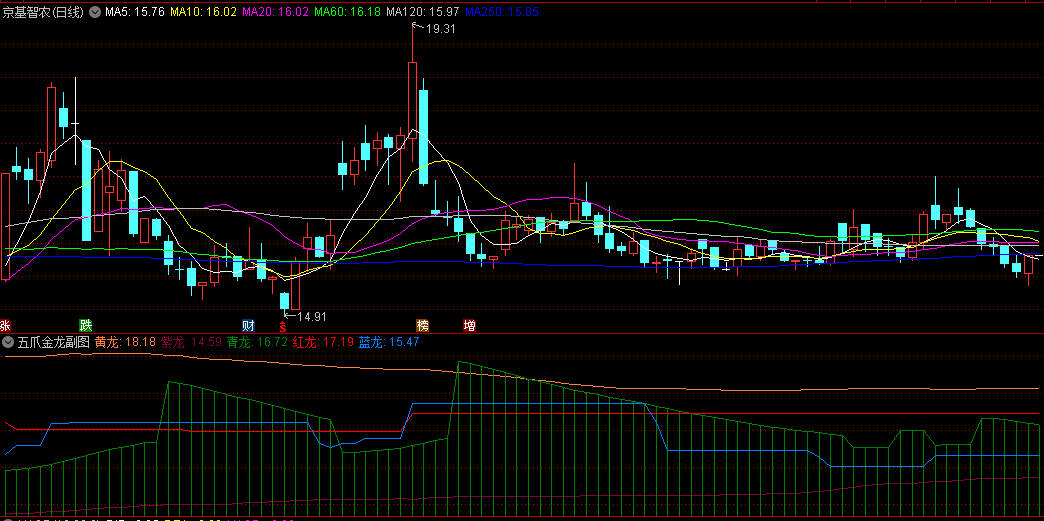Select the magenta MA20: 16.02 label
1044x521 pixels.
point(276,11)
